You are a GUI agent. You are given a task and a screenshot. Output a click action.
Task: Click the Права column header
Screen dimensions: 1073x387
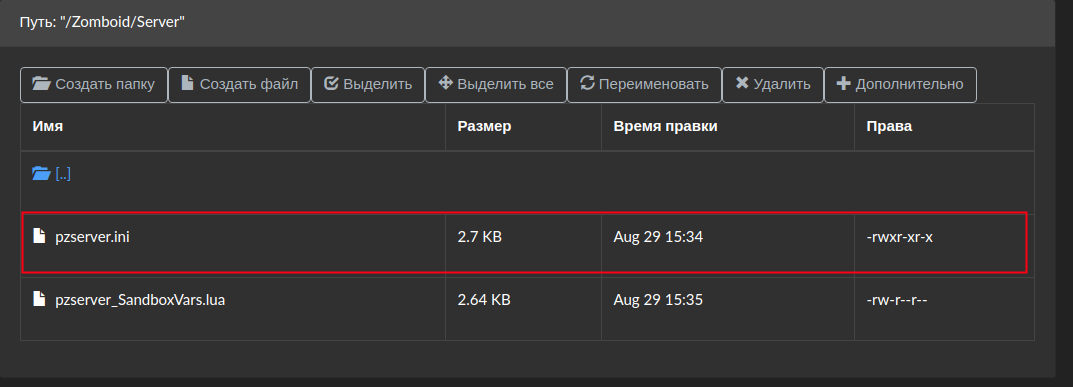pyautogui.click(x=889, y=126)
